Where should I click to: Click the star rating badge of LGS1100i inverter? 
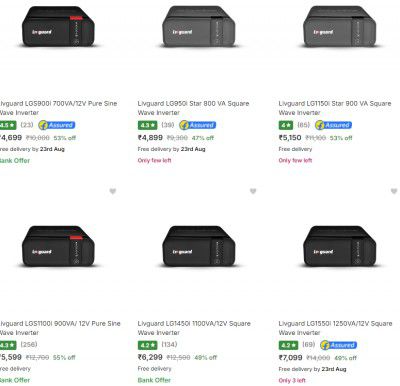tap(8, 345)
